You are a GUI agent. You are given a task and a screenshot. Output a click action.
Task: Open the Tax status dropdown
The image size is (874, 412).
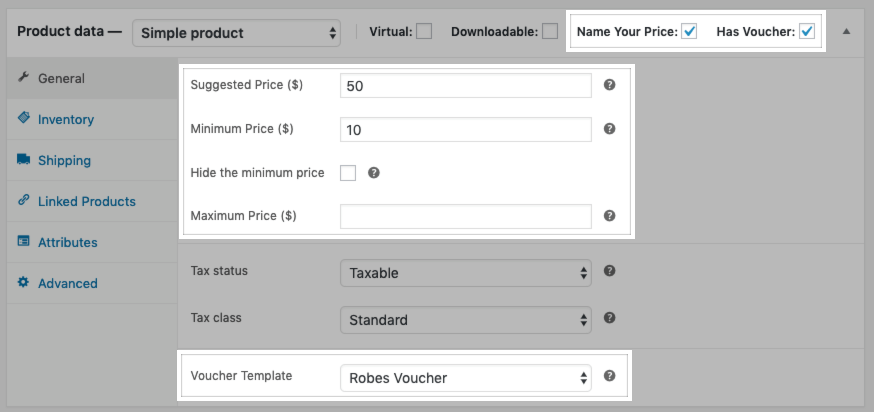pyautogui.click(x=465, y=272)
